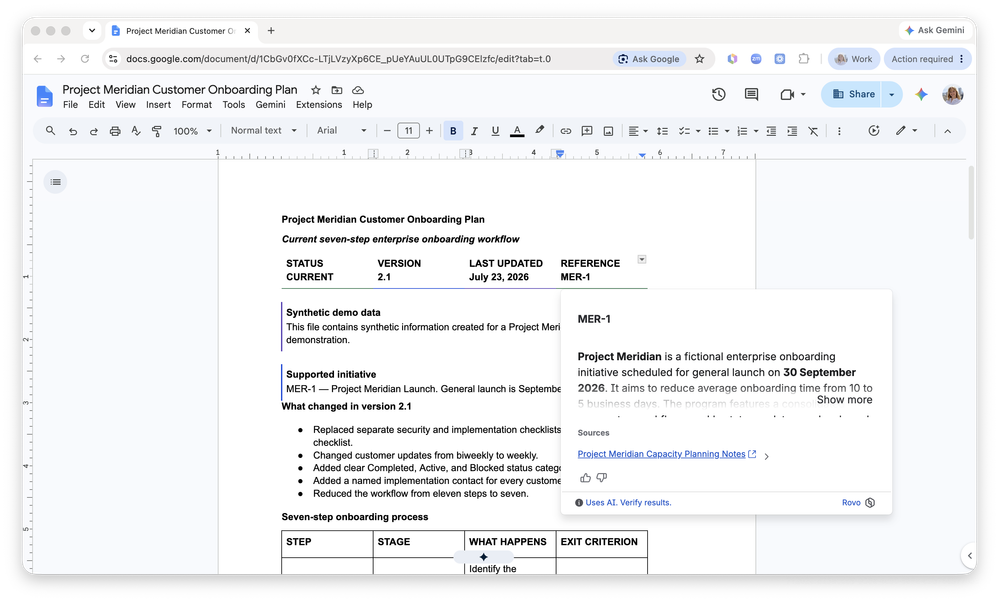The height and width of the screenshot is (602, 999).
Task: Expand numbered list options arrow
Action: (756, 131)
